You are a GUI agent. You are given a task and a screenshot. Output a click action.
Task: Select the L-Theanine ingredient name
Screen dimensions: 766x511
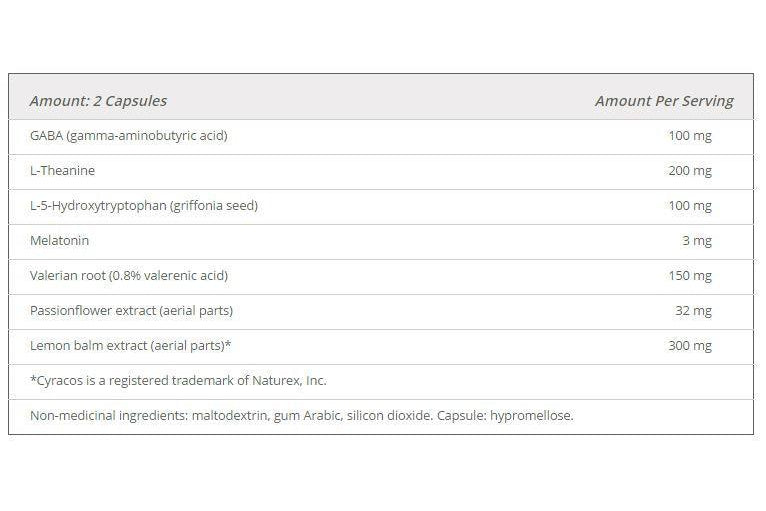[62, 171]
